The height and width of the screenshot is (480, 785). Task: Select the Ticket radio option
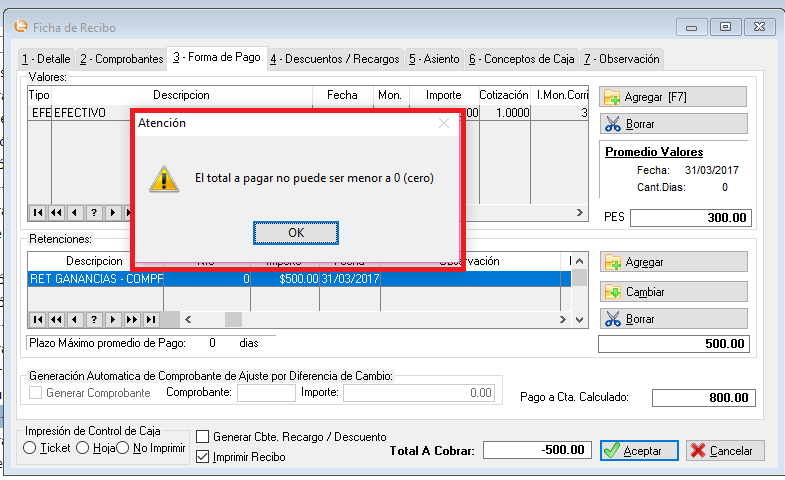(x=30, y=448)
